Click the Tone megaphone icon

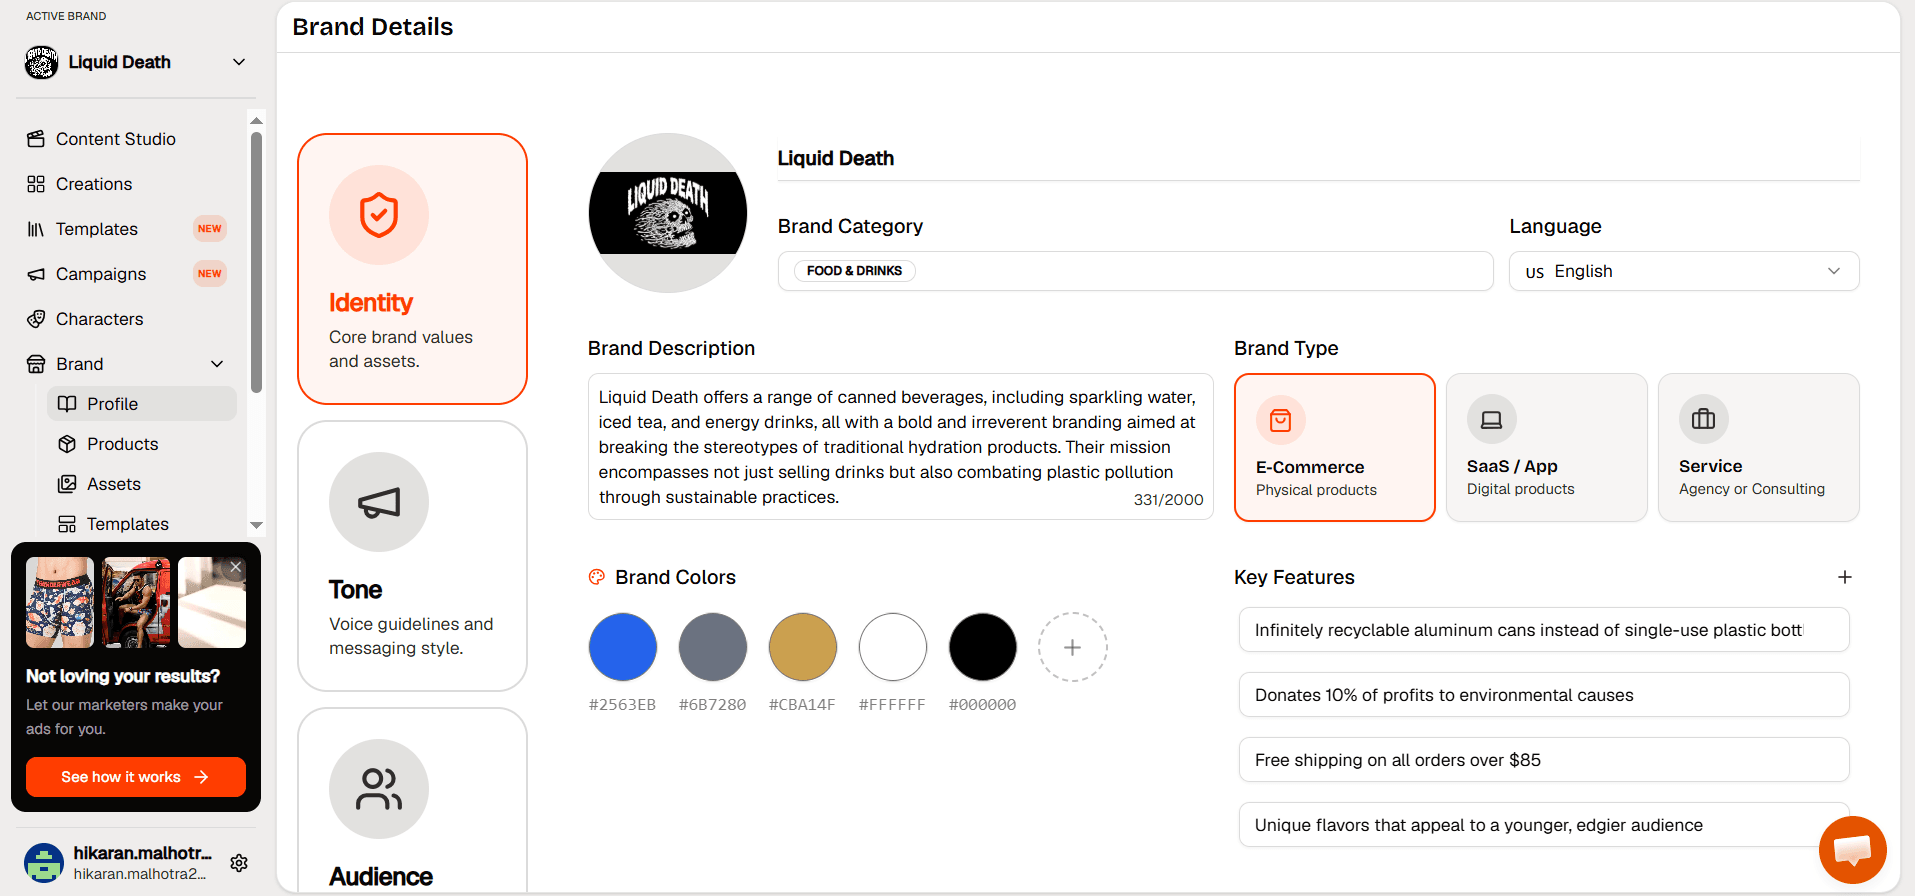(x=379, y=502)
